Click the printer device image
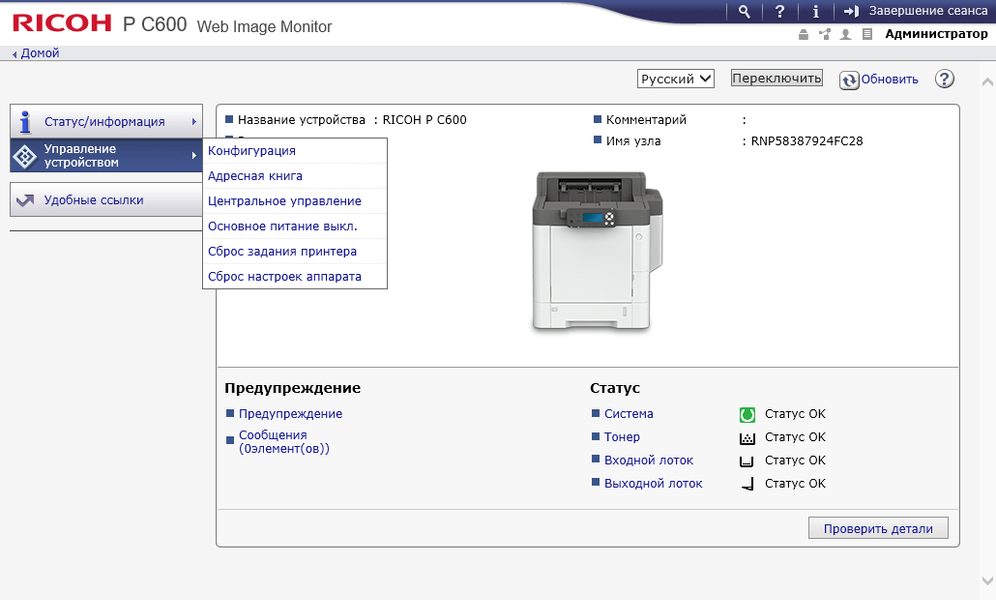 (596, 251)
